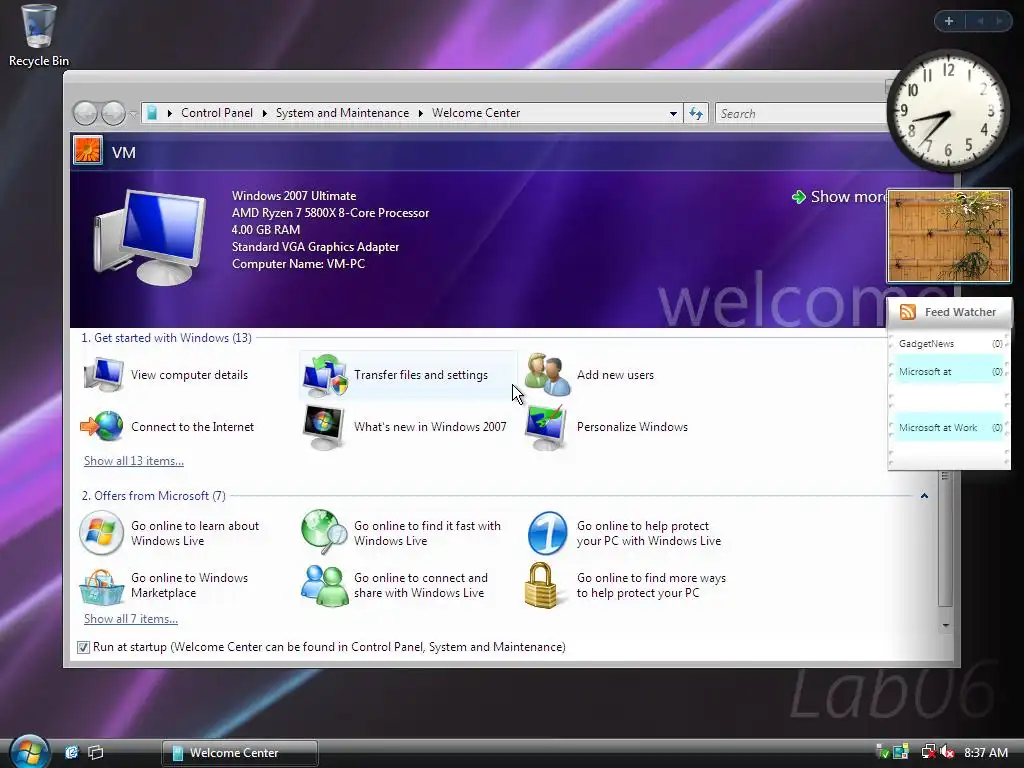Select Go online to find it fast text

coord(427,533)
